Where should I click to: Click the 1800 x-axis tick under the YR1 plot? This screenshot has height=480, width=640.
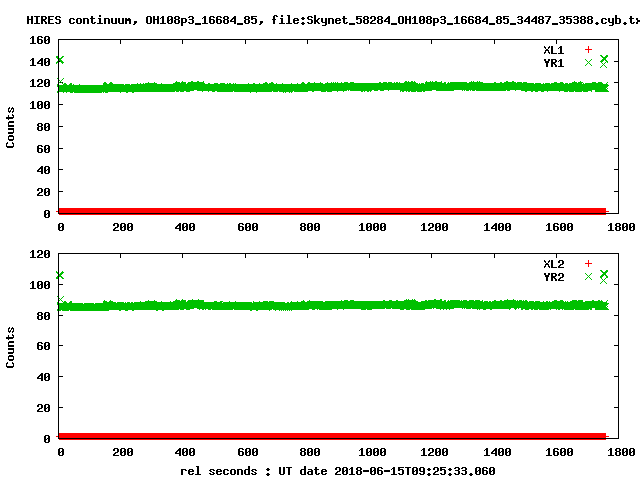point(621,227)
